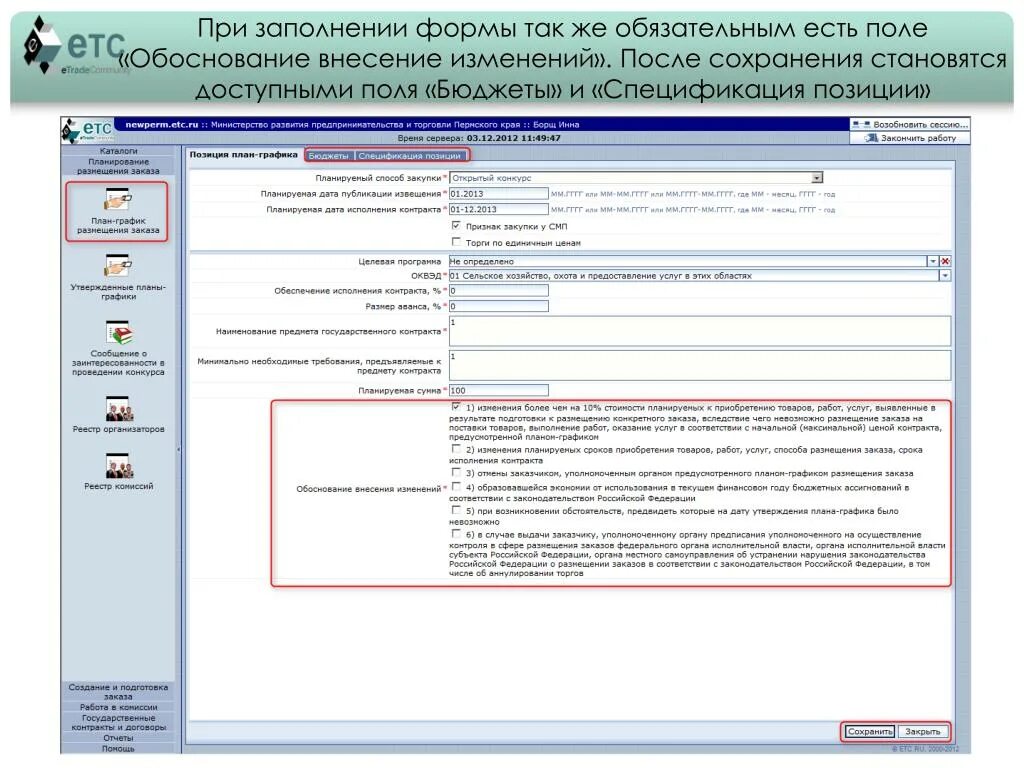The height and width of the screenshot is (768, 1024).
Task: Check reason 3 отмены заказчиком
Action: (456, 472)
